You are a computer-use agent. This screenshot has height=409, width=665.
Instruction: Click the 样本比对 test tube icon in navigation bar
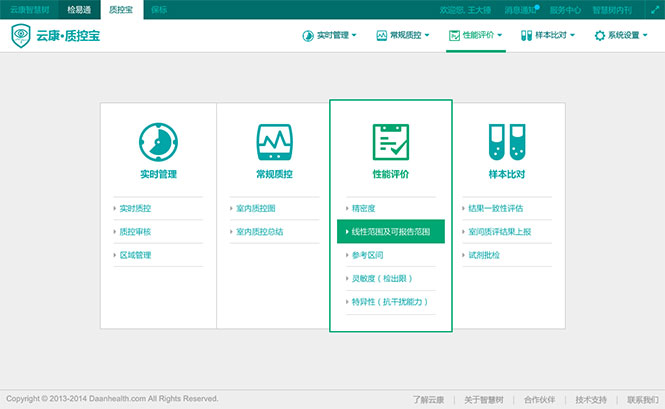coord(526,36)
